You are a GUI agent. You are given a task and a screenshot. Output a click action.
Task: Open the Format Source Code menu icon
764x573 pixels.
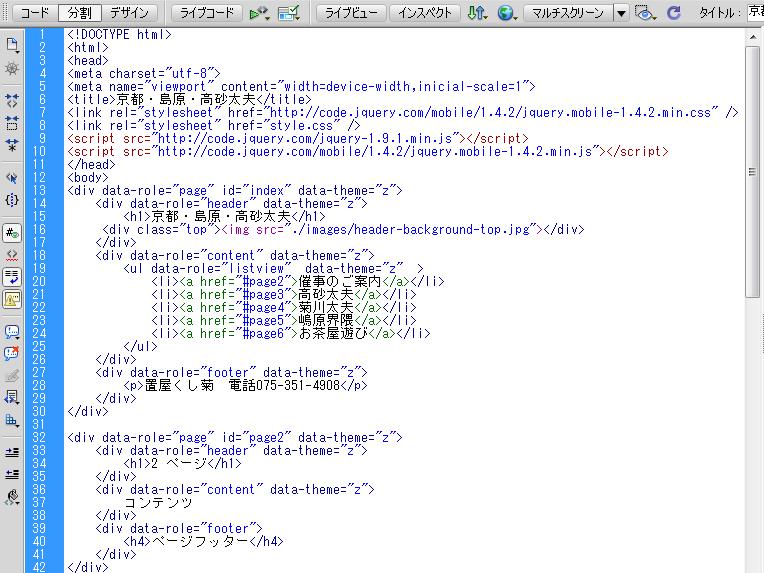tap(12, 497)
